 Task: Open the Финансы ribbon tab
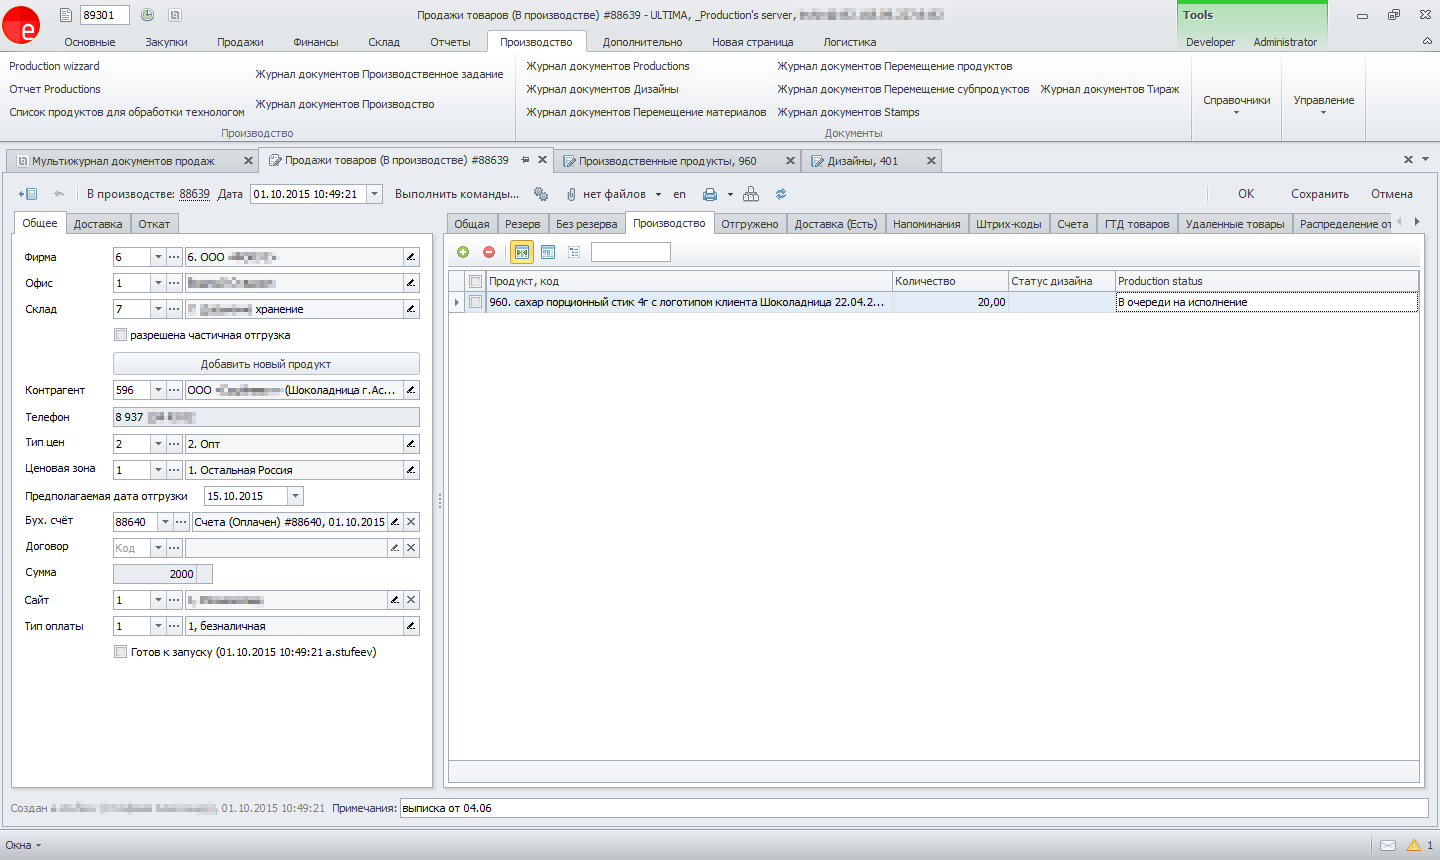pyautogui.click(x=316, y=42)
